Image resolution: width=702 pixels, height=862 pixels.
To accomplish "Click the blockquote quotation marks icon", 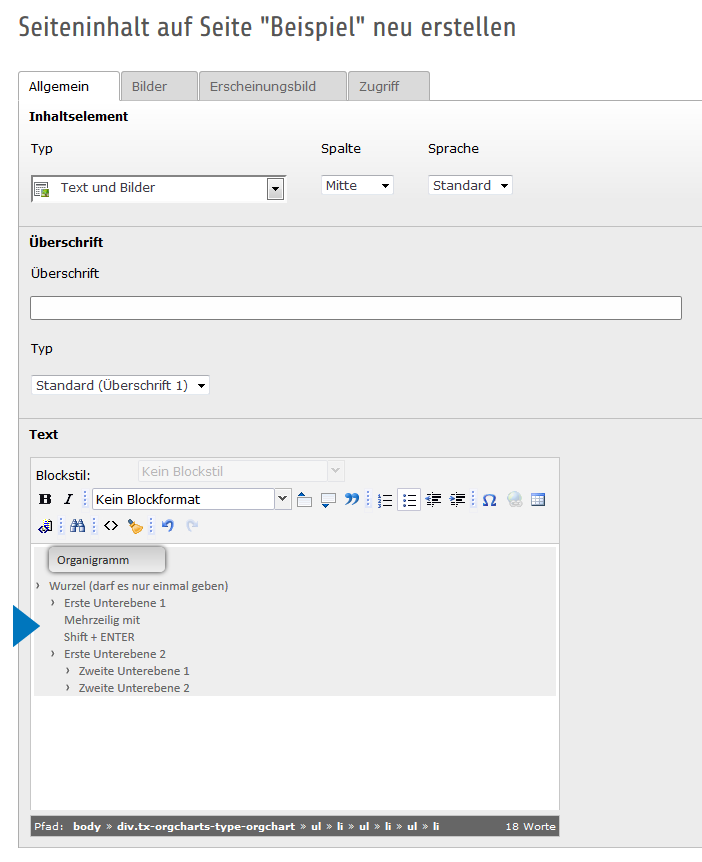I will pos(351,499).
